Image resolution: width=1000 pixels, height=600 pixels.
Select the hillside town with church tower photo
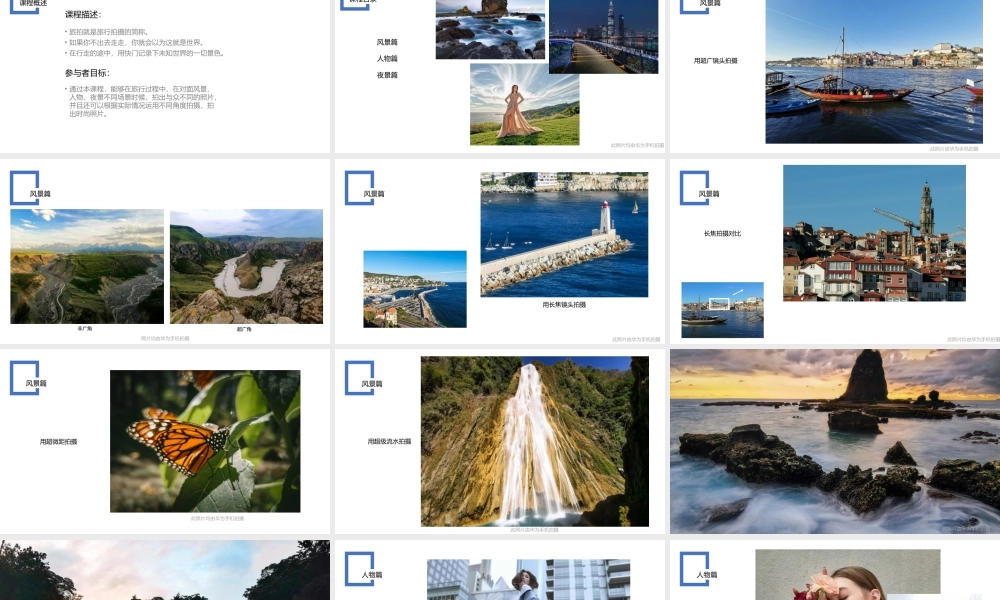(873, 233)
